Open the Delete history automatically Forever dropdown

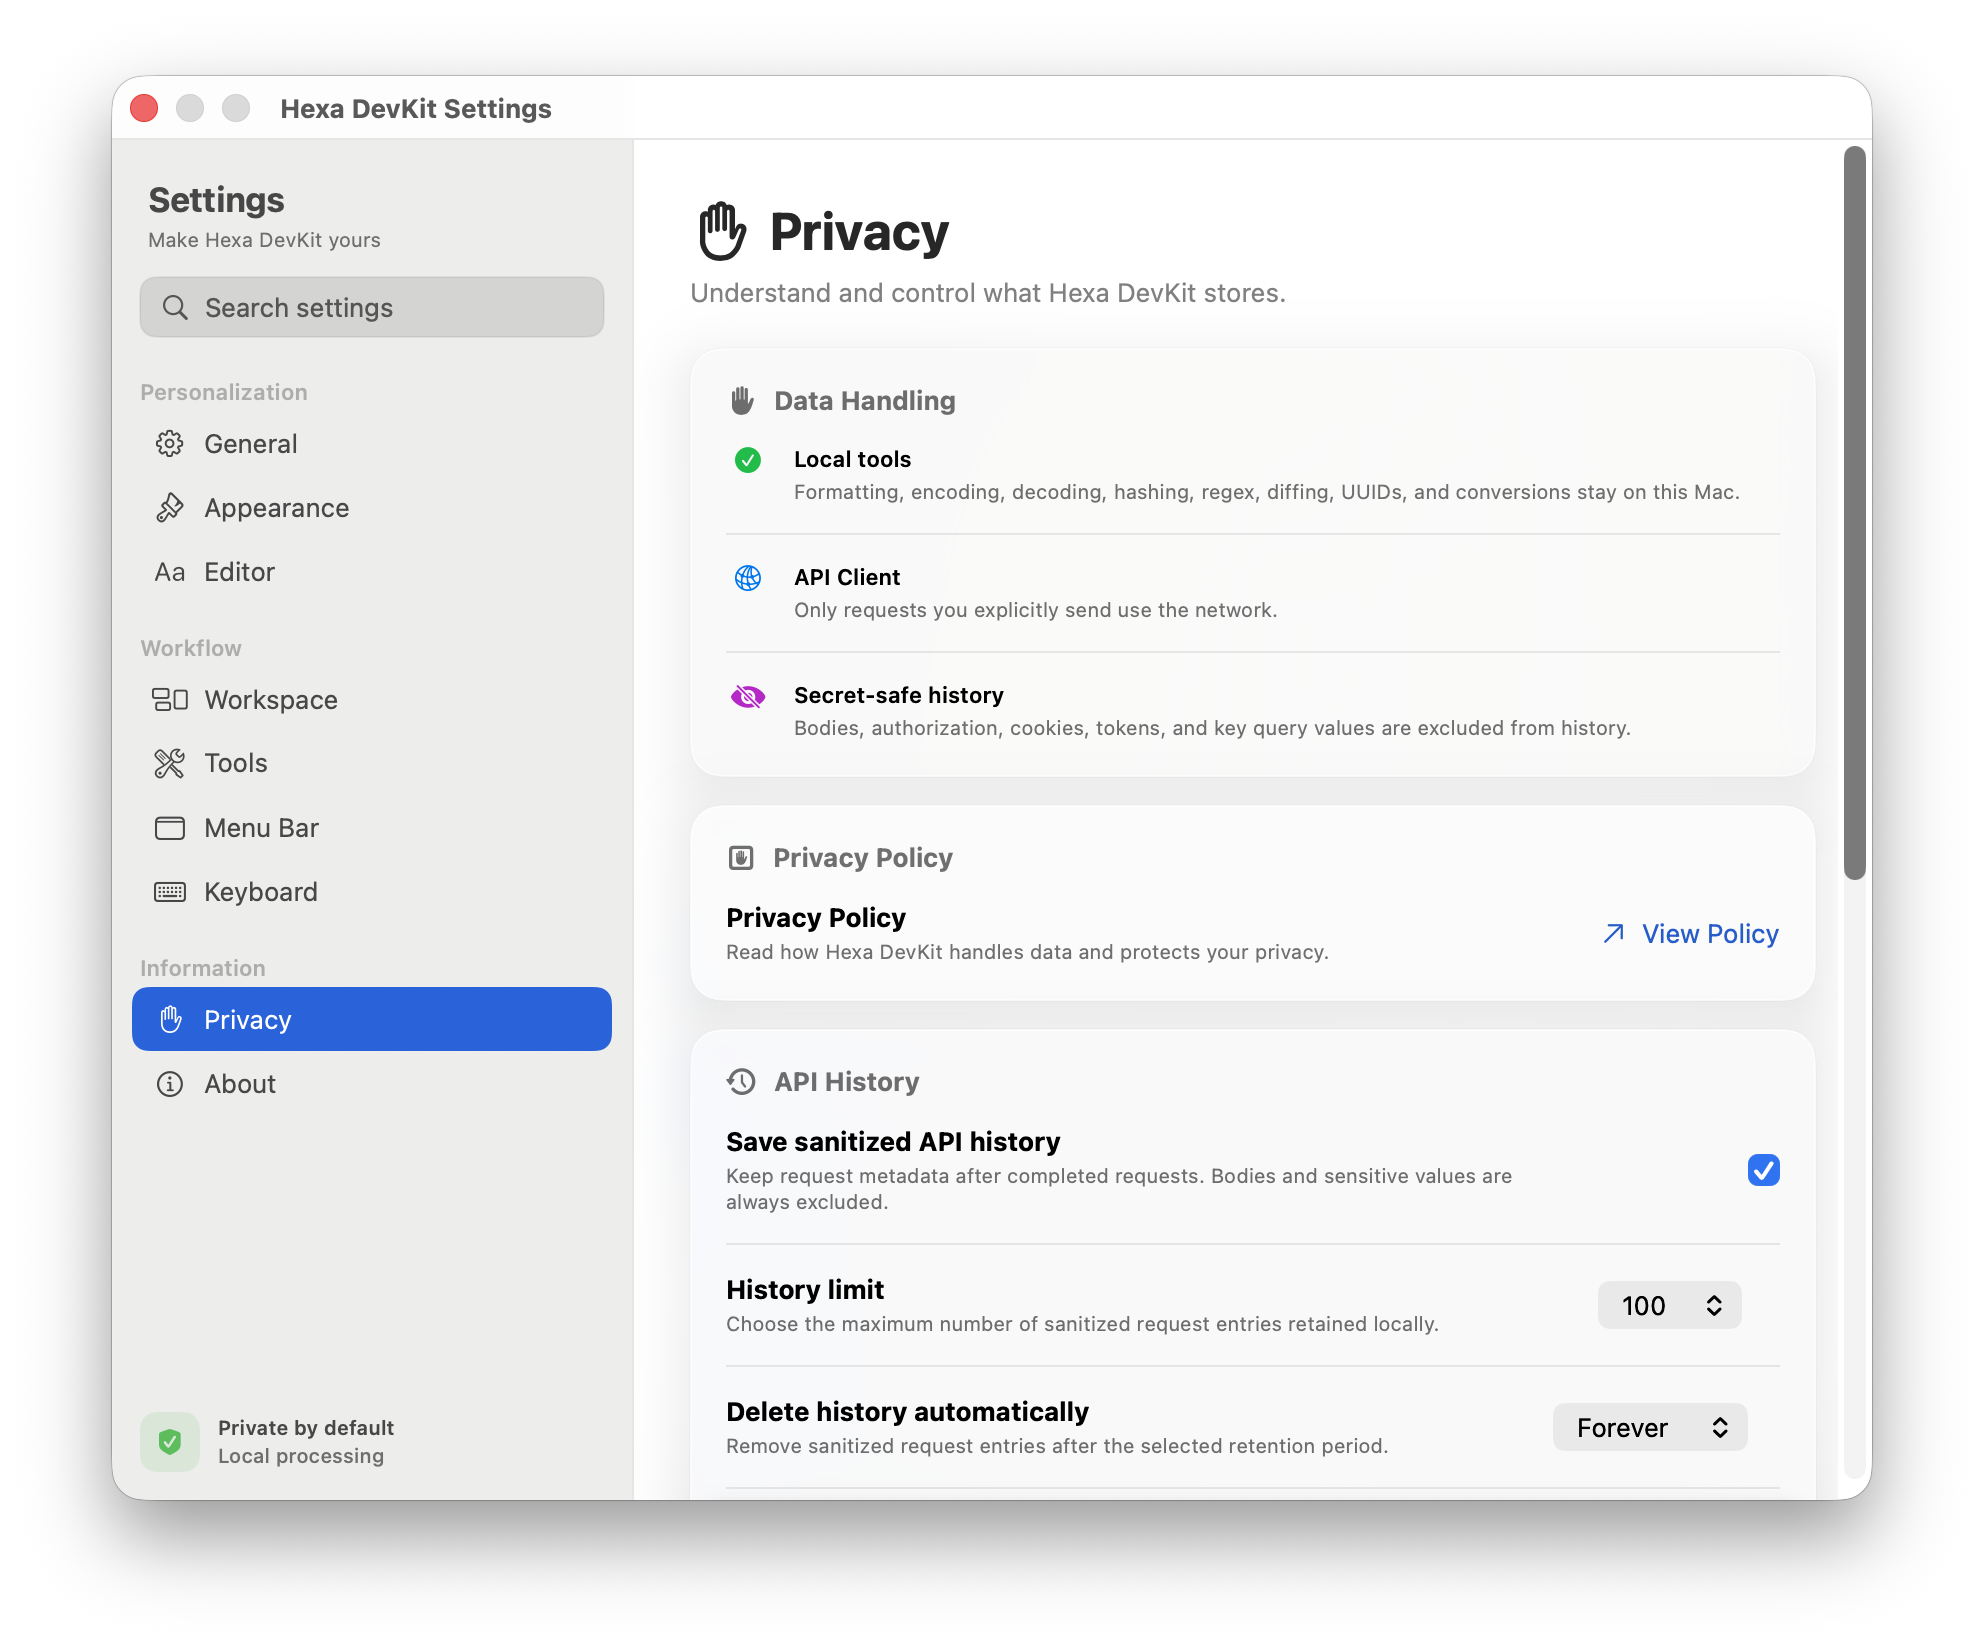click(x=1650, y=1427)
